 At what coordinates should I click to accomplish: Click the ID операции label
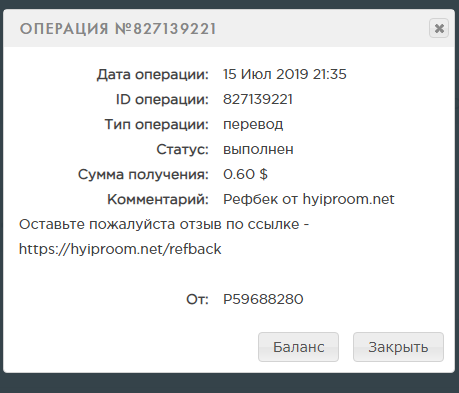coord(162,100)
